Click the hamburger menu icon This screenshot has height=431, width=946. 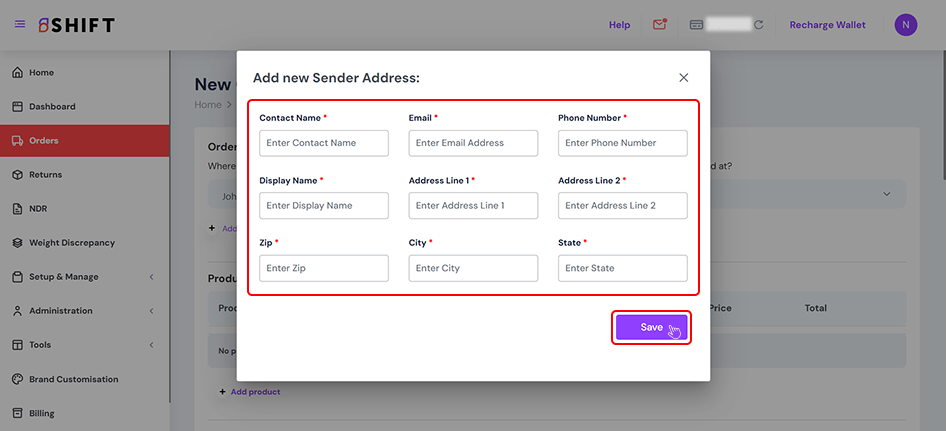coord(20,24)
